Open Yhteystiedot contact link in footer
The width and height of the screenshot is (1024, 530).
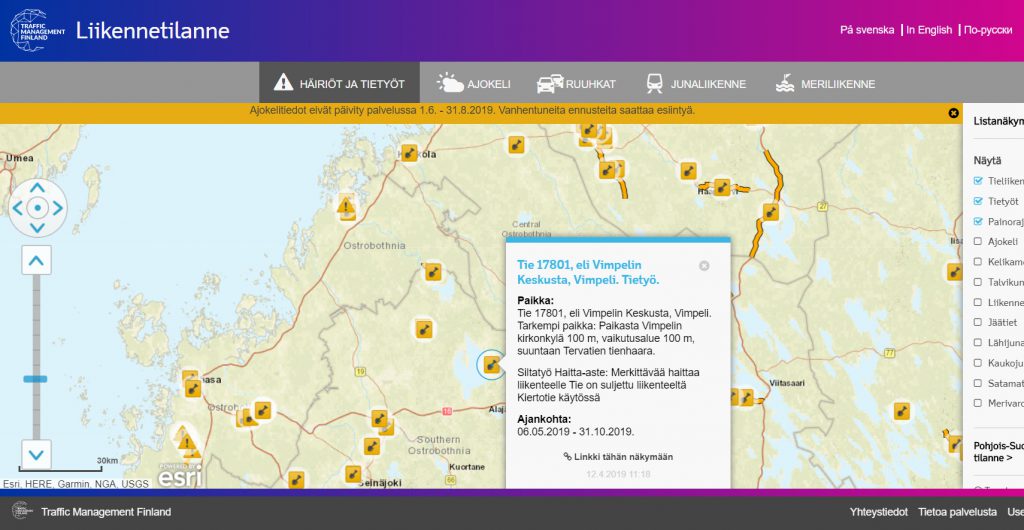pos(879,512)
